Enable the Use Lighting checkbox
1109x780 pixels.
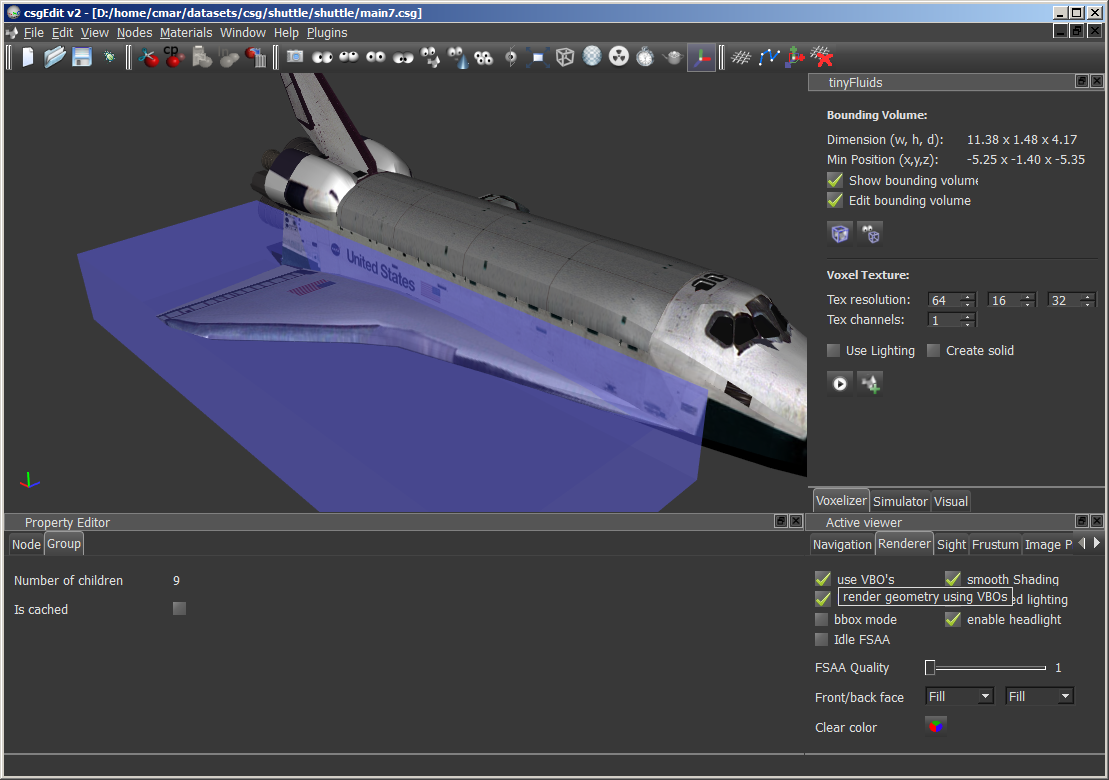pyautogui.click(x=834, y=351)
